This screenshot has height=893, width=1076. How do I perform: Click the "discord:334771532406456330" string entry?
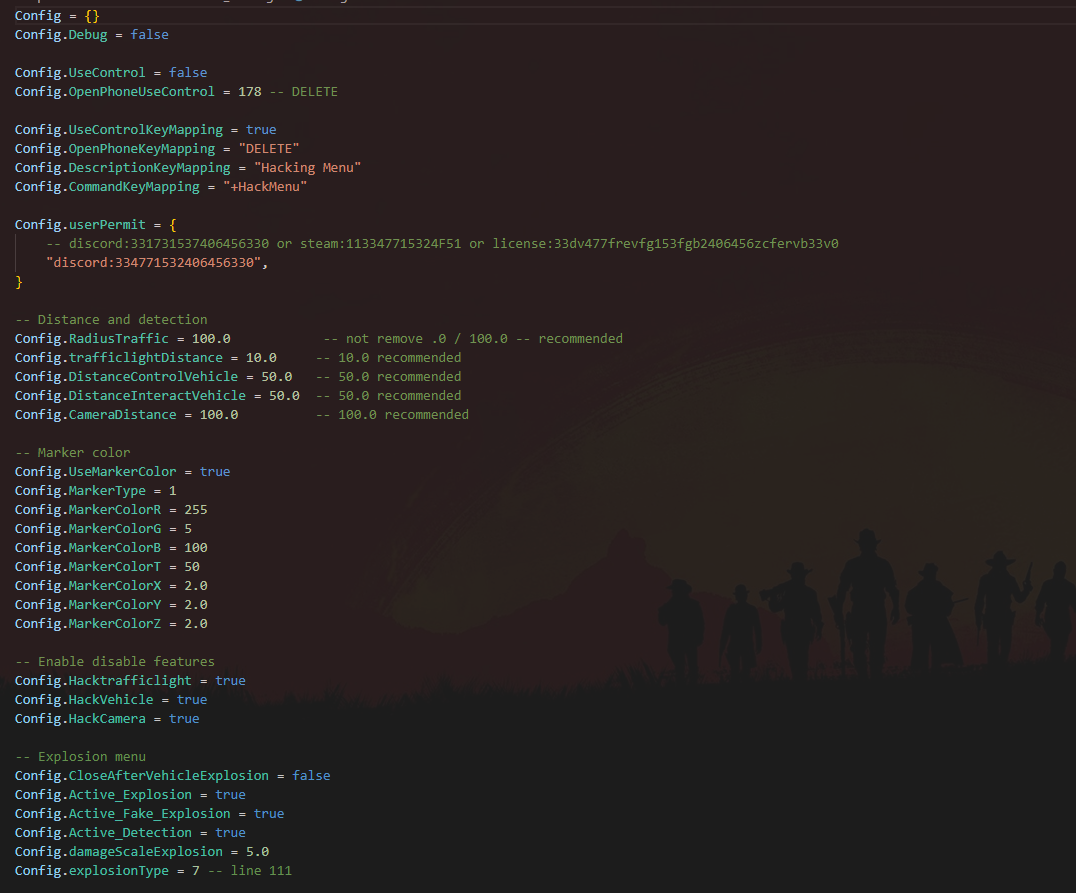157,263
